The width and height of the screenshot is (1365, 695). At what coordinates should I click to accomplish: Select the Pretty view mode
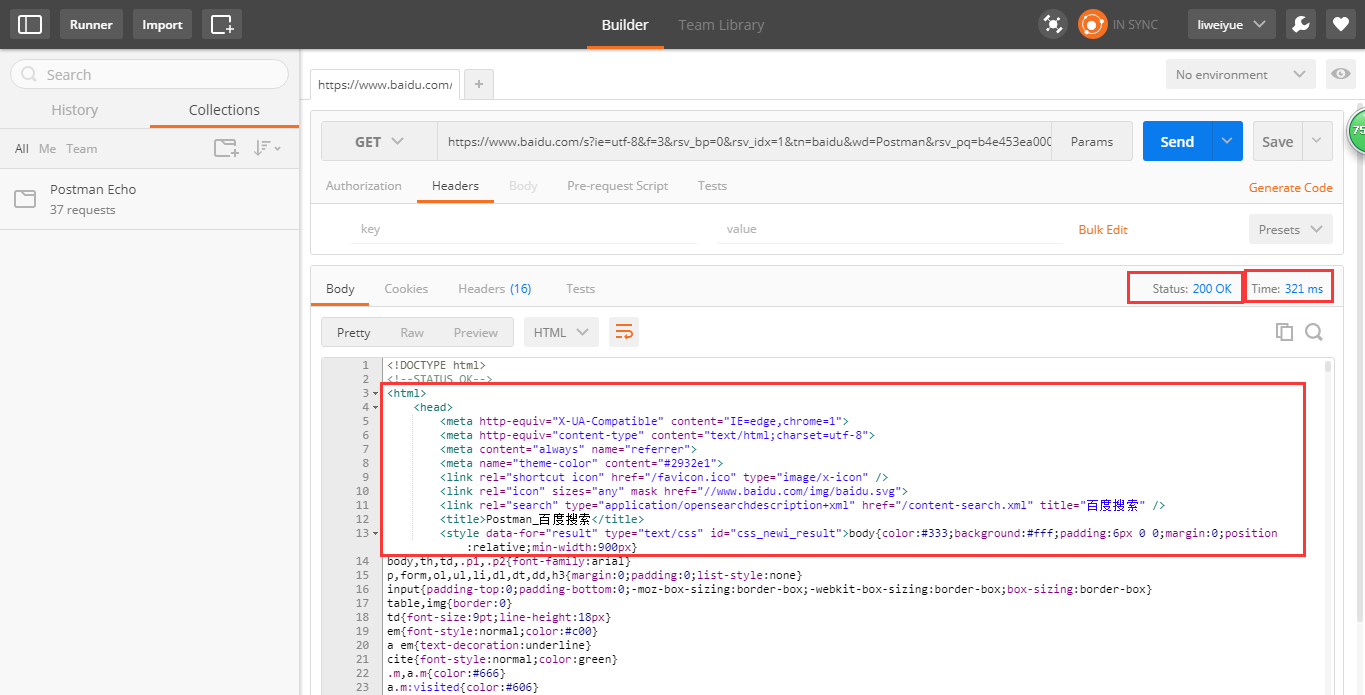(x=353, y=332)
